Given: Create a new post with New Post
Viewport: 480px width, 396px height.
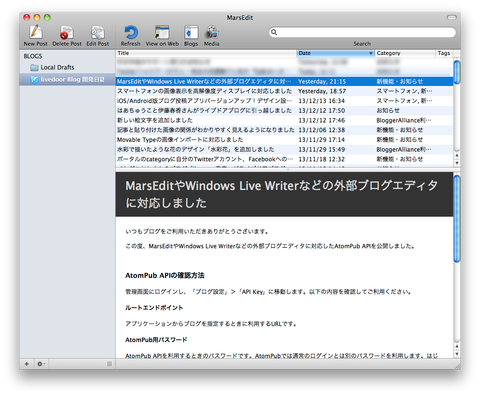Looking at the screenshot, I should [35, 35].
